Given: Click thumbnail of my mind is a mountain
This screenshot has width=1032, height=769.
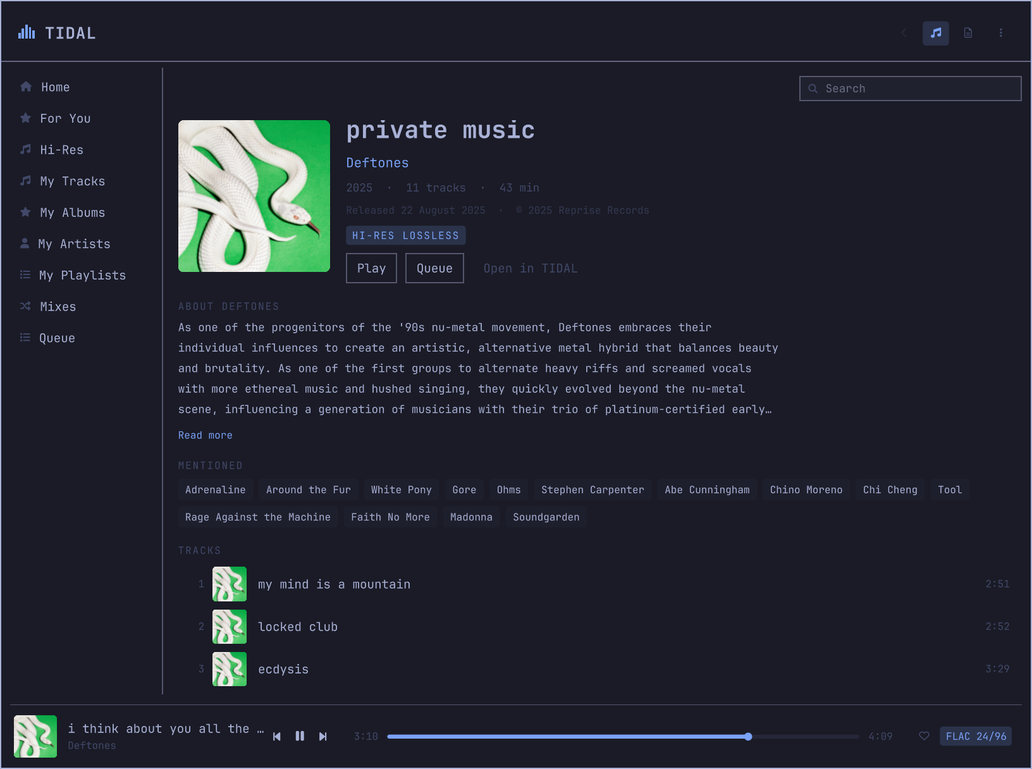Looking at the screenshot, I should click(229, 584).
